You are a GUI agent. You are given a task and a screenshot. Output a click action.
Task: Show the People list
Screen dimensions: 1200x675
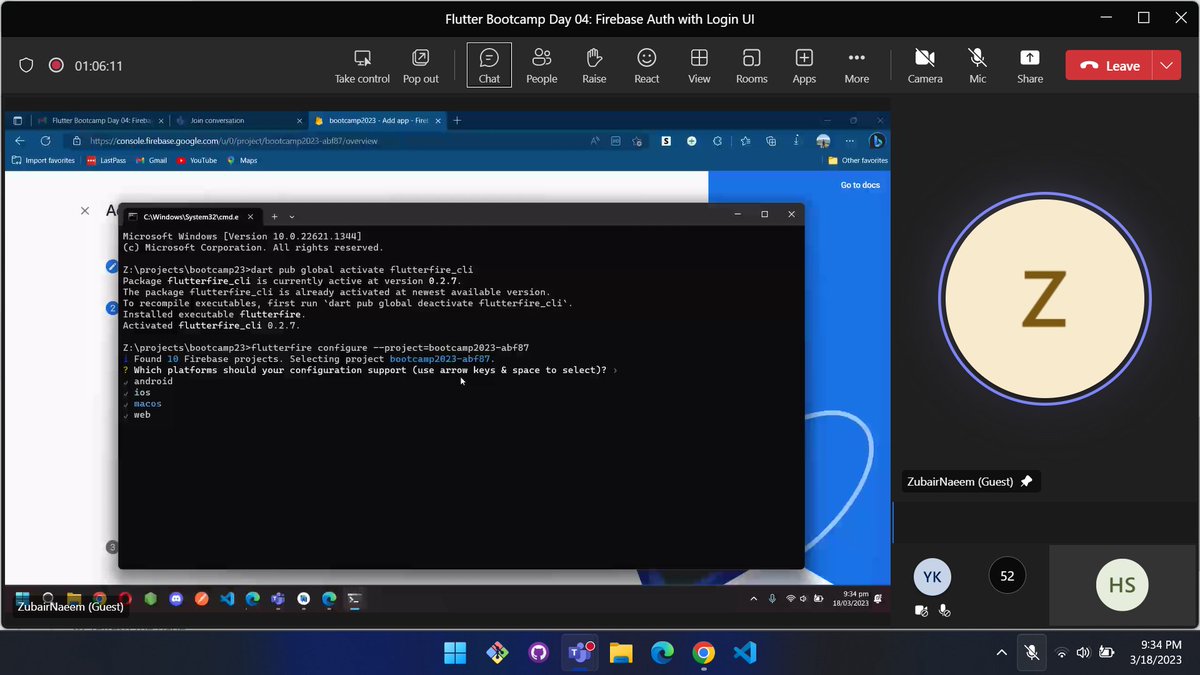tap(542, 66)
